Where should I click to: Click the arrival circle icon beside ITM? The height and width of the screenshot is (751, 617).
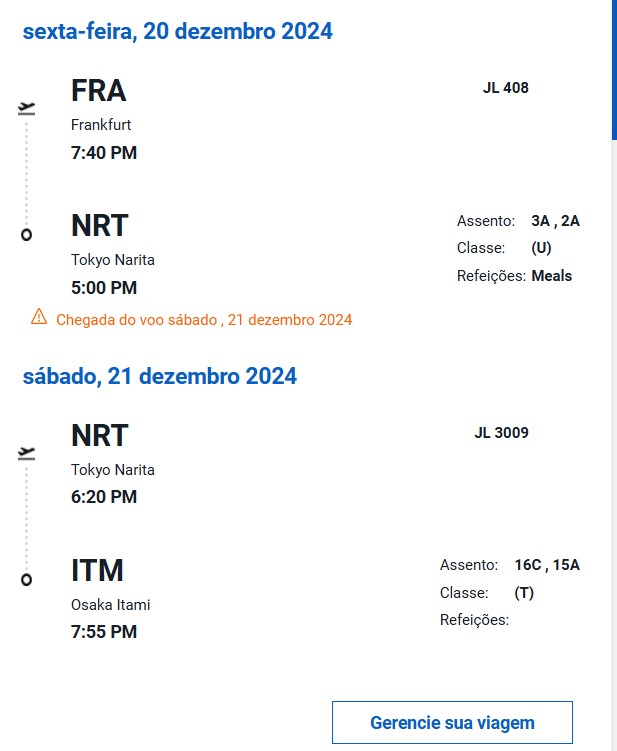pyautogui.click(x=27, y=579)
